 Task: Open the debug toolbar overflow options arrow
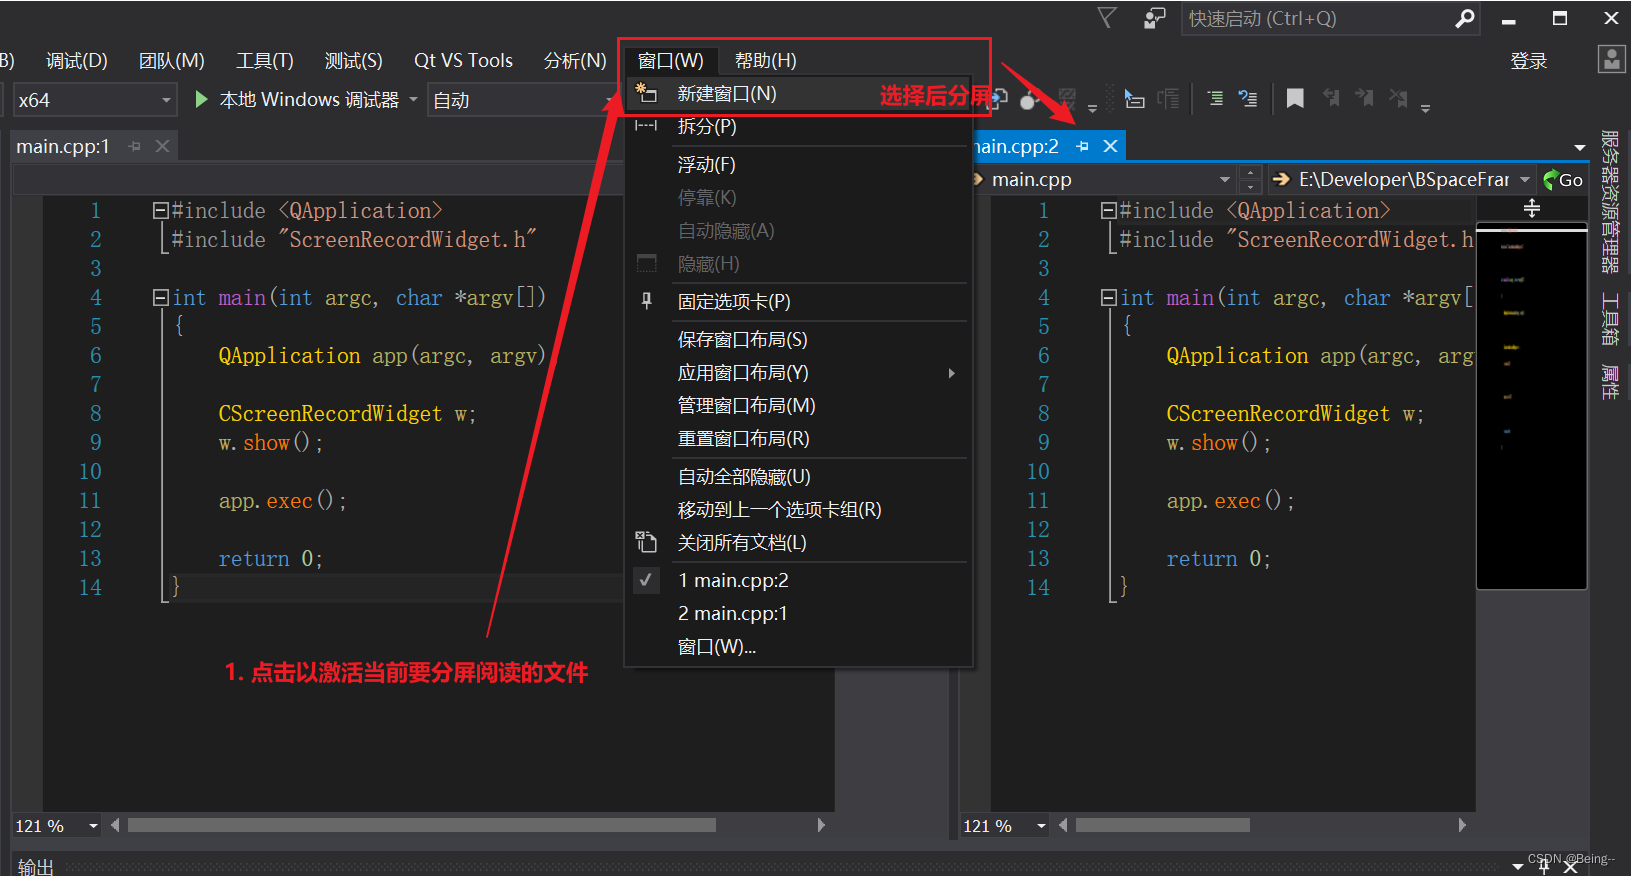(1092, 107)
